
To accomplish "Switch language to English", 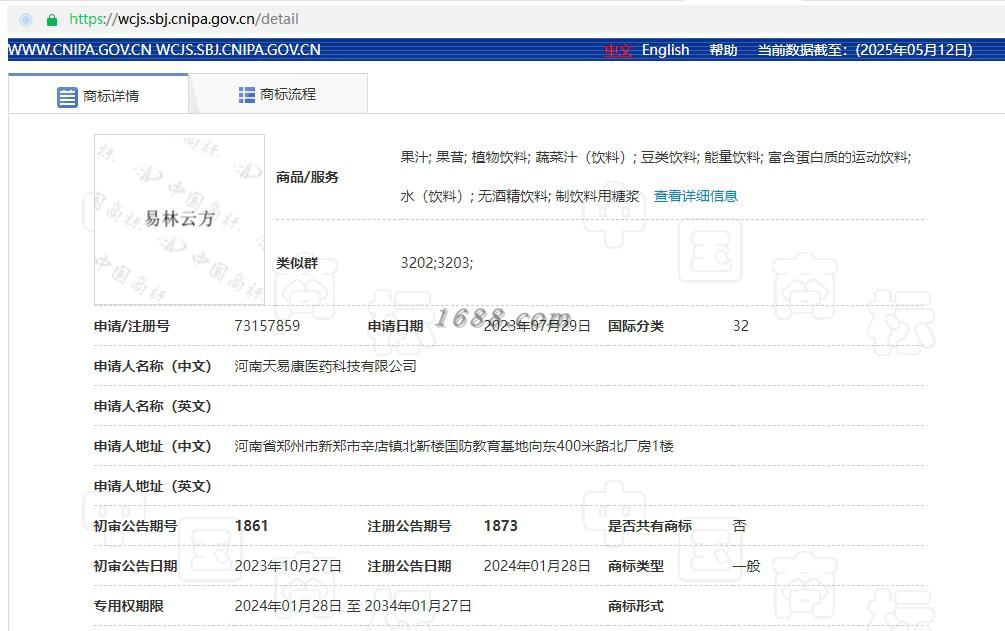I will coord(665,50).
